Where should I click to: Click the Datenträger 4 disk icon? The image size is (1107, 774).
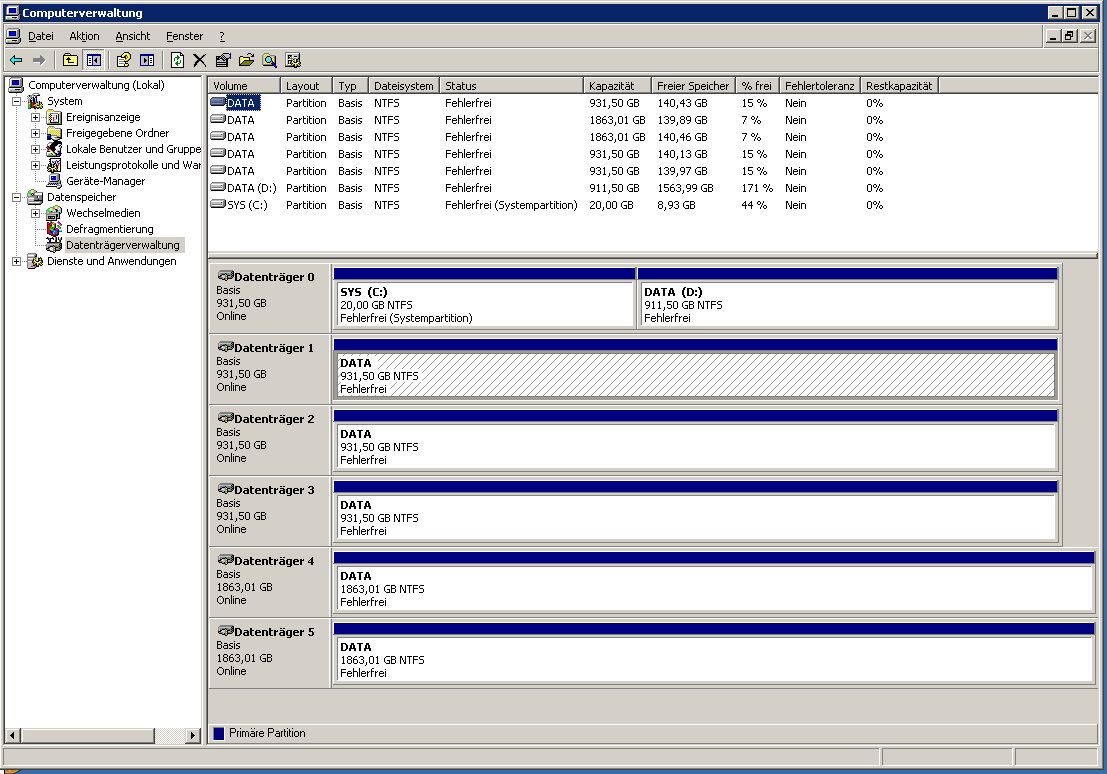pos(225,560)
